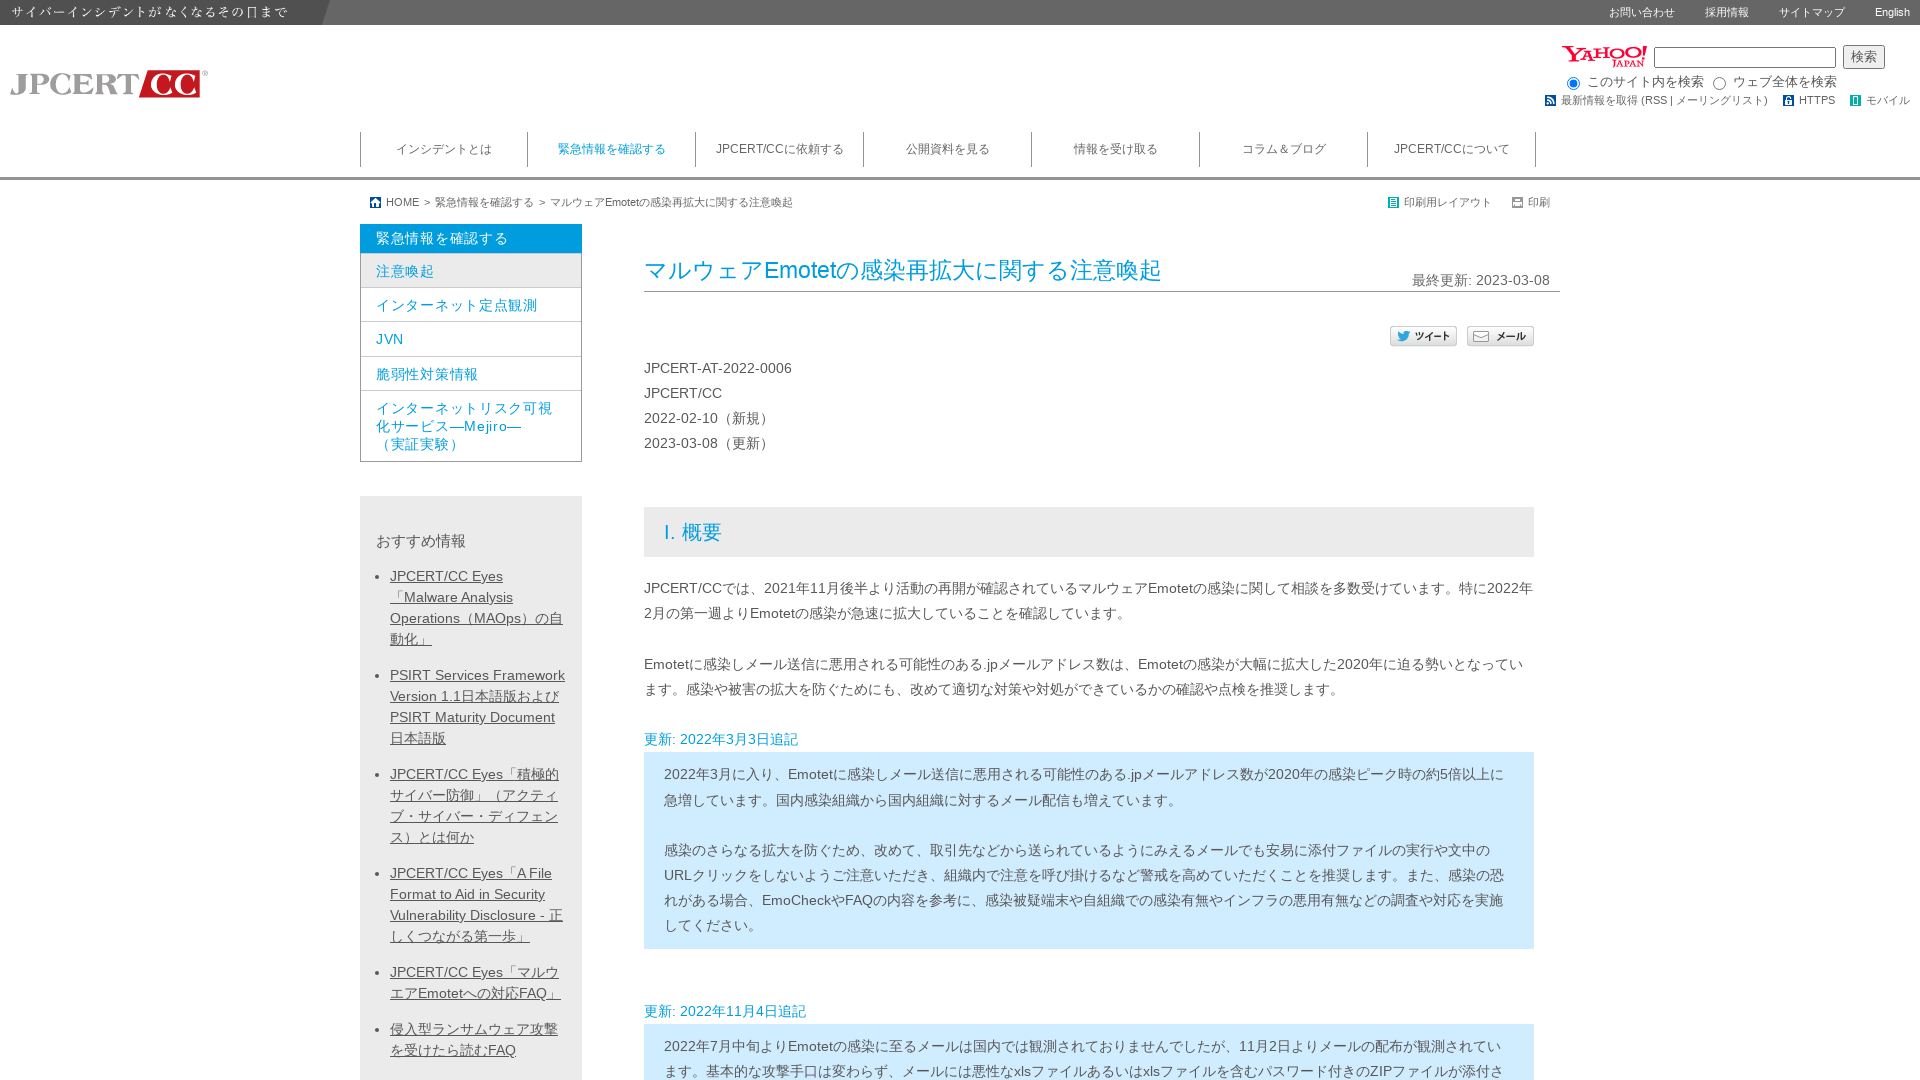This screenshot has height=1080, width=1920.
Task: Open サイトマップ link
Action: (x=1812, y=13)
